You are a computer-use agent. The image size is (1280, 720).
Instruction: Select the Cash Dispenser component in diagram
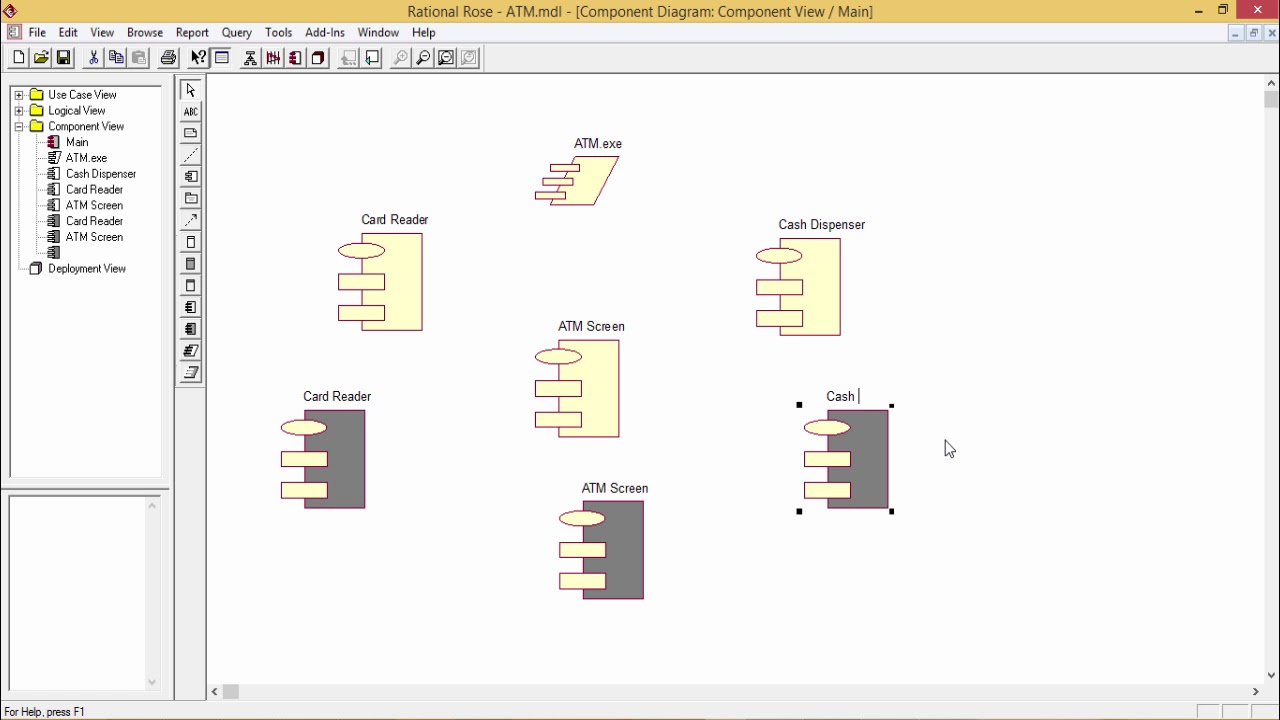(799, 287)
